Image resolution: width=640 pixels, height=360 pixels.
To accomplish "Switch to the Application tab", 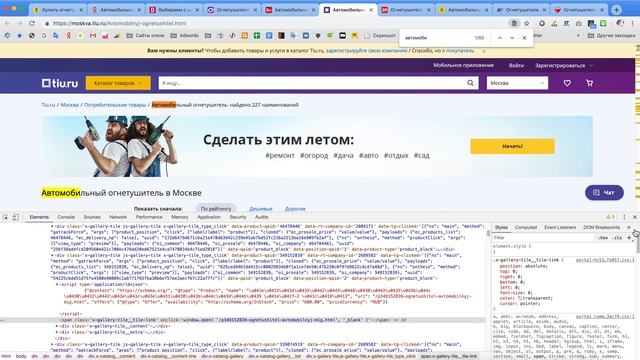I will click(x=209, y=217).
